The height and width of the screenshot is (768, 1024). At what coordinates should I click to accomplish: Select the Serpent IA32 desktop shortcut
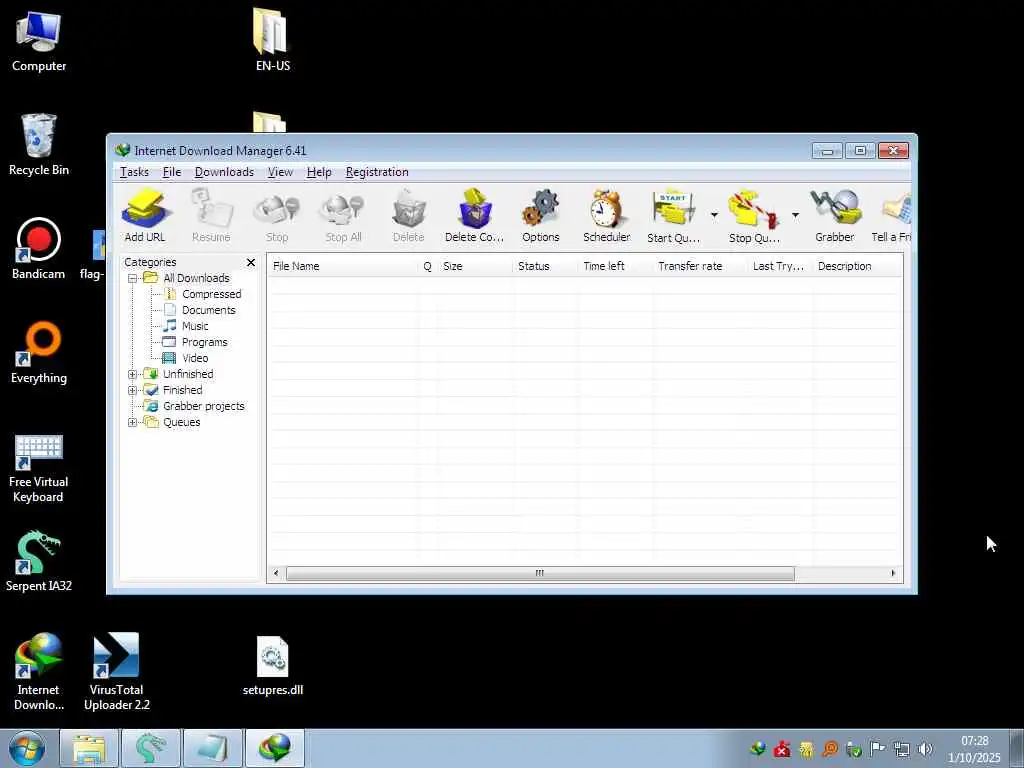tap(39, 561)
